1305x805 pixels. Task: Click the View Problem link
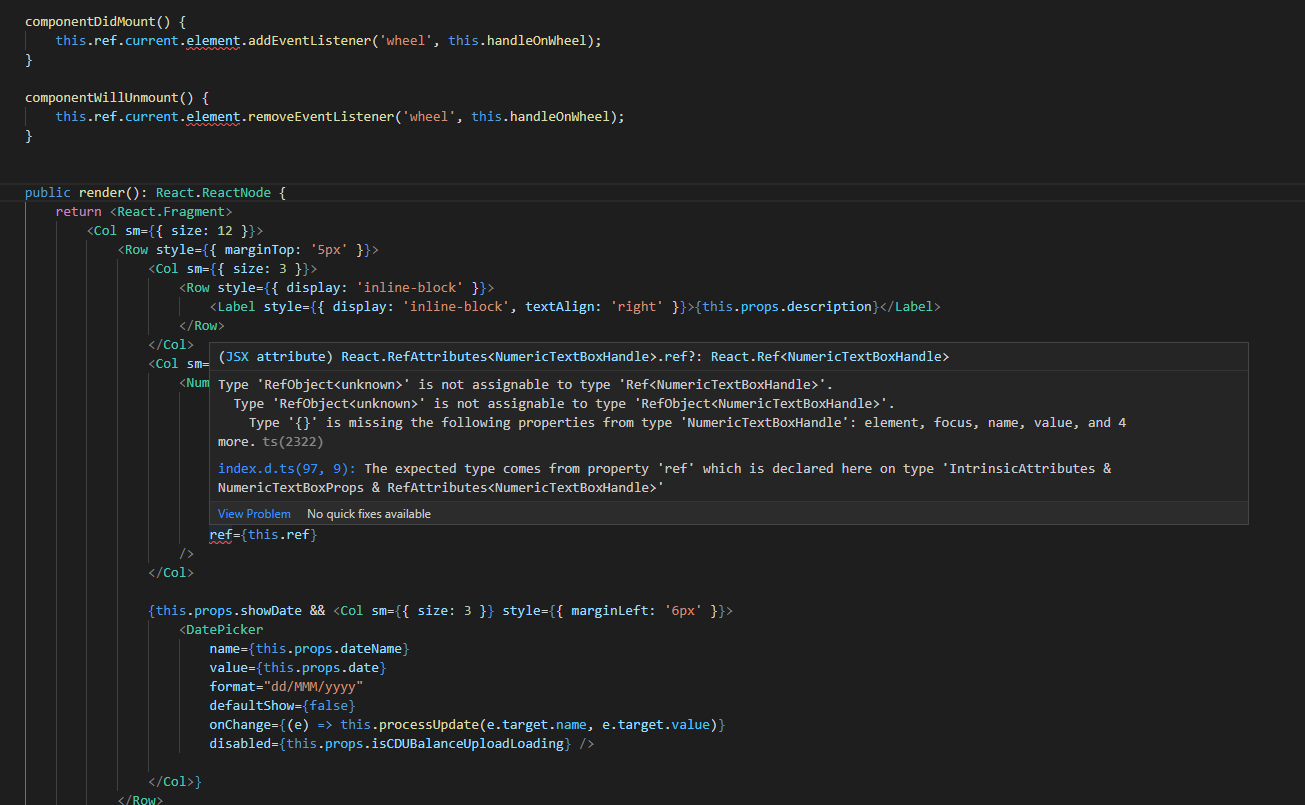click(254, 514)
